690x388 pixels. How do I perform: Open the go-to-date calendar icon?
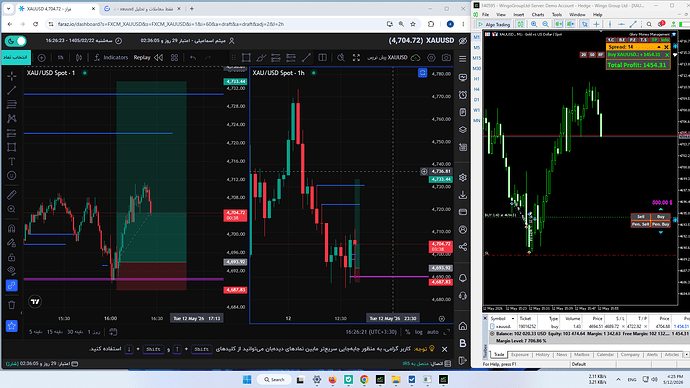pos(113,332)
